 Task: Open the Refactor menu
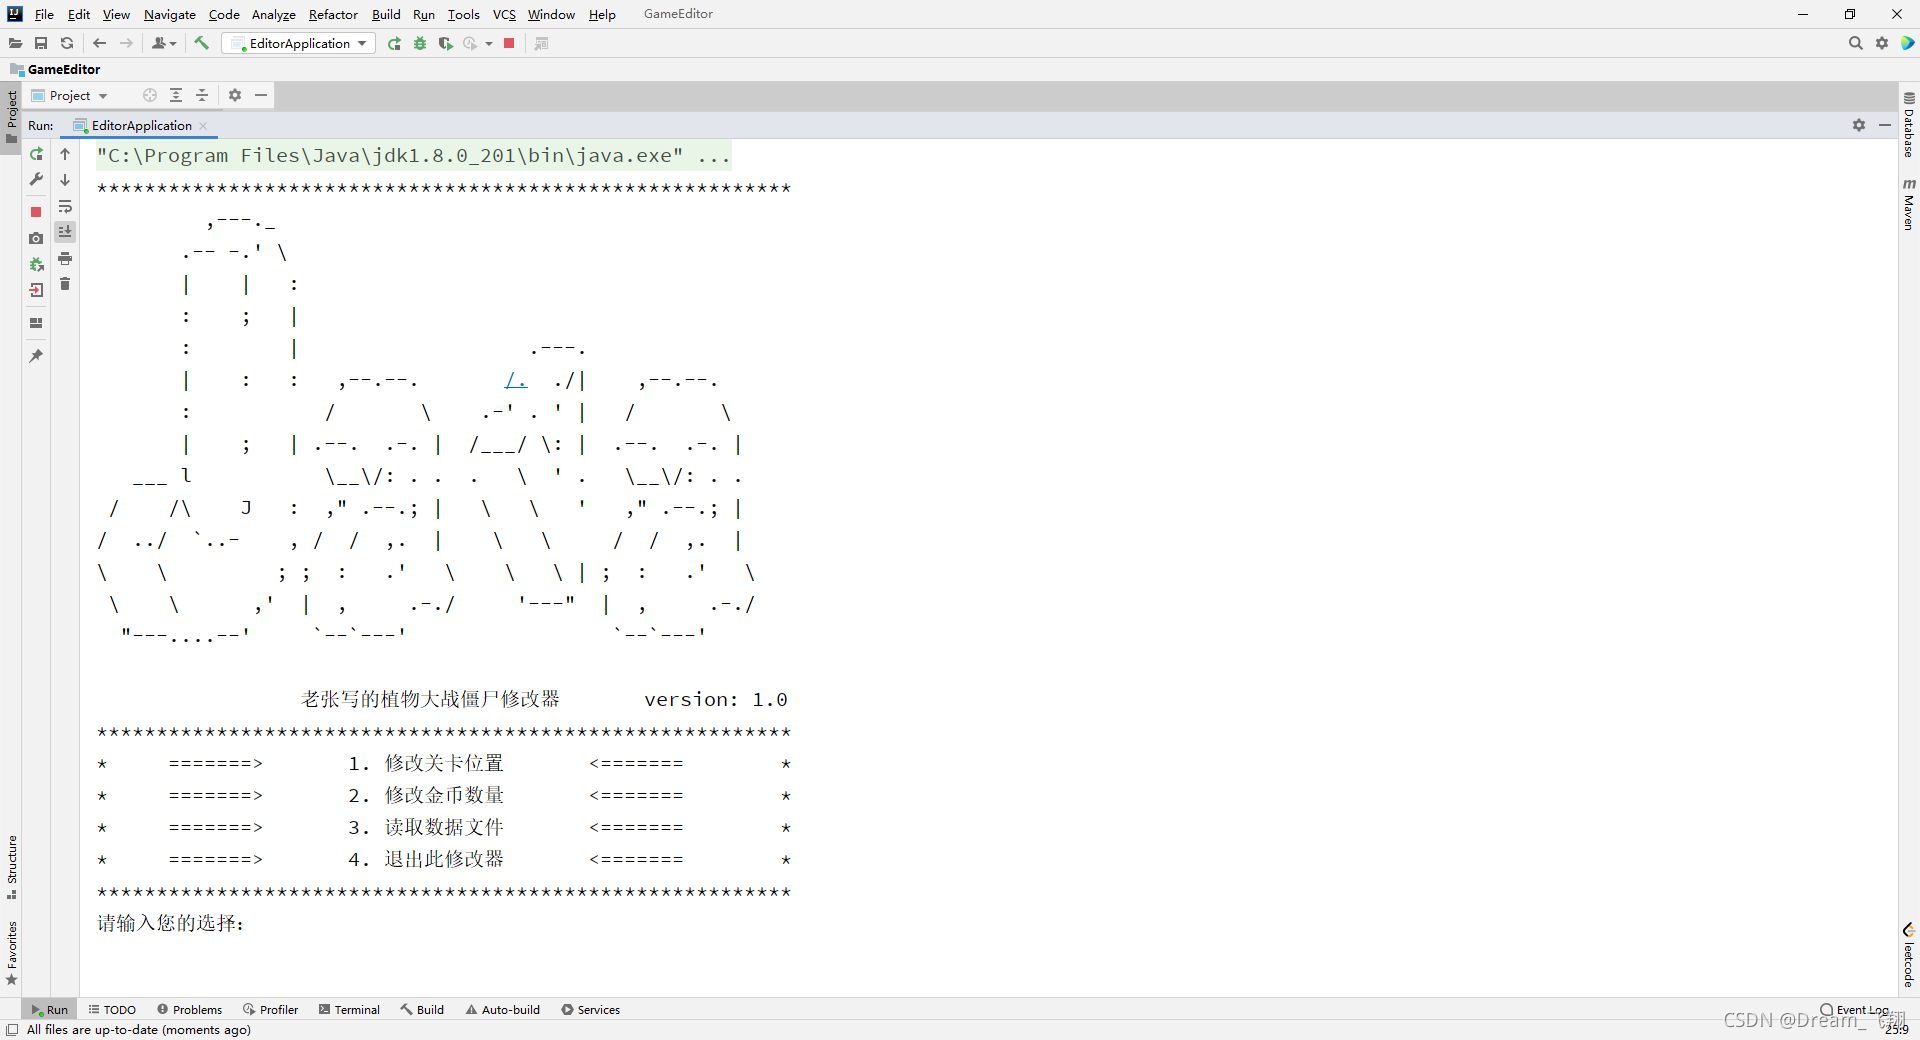[x=333, y=14]
